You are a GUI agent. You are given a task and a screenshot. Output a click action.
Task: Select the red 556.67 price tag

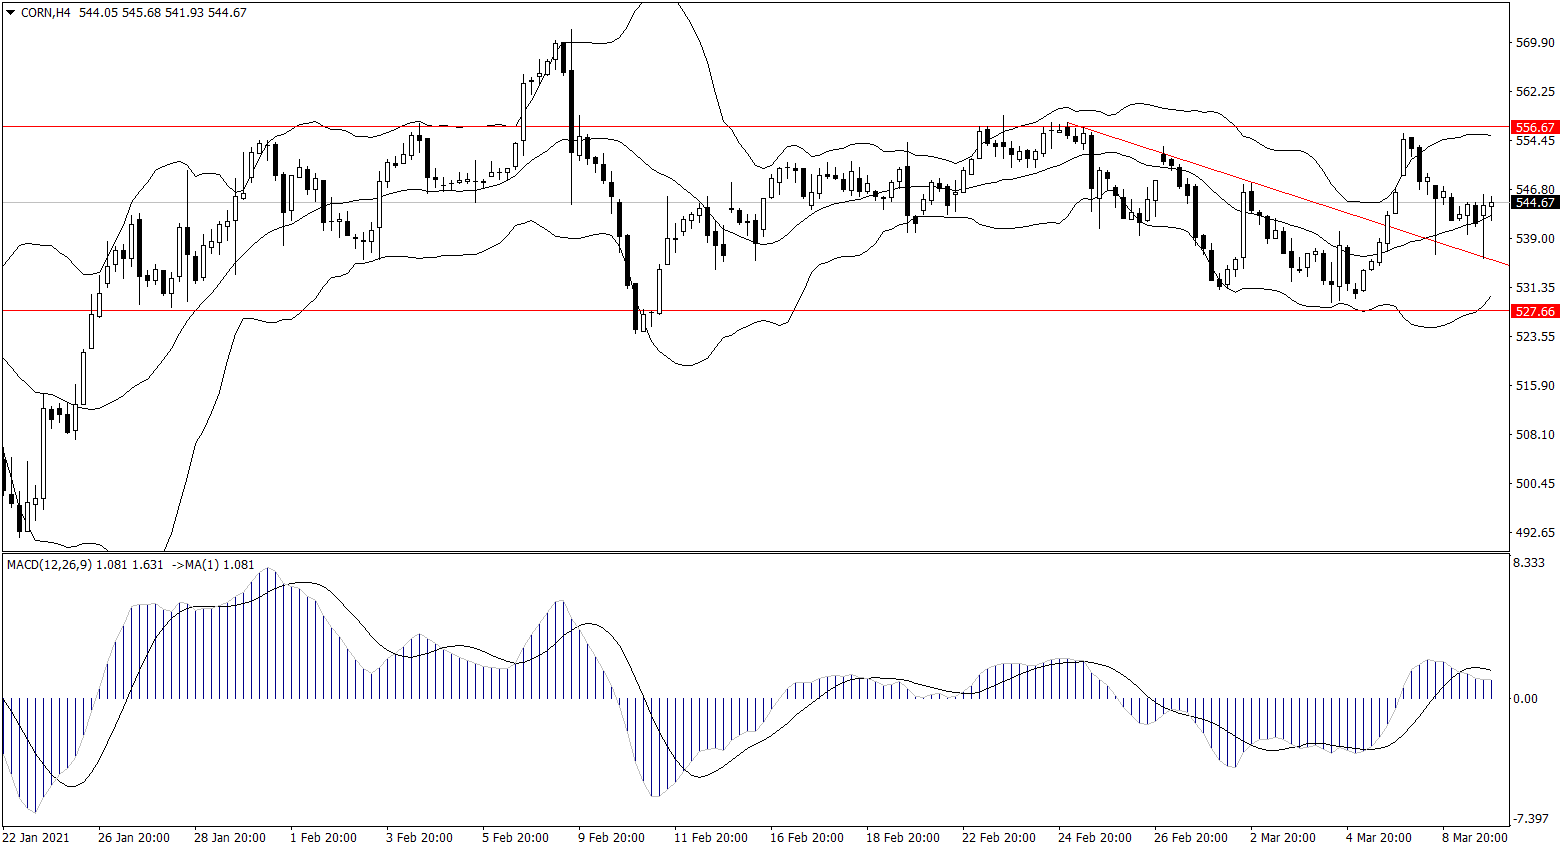coord(1535,128)
